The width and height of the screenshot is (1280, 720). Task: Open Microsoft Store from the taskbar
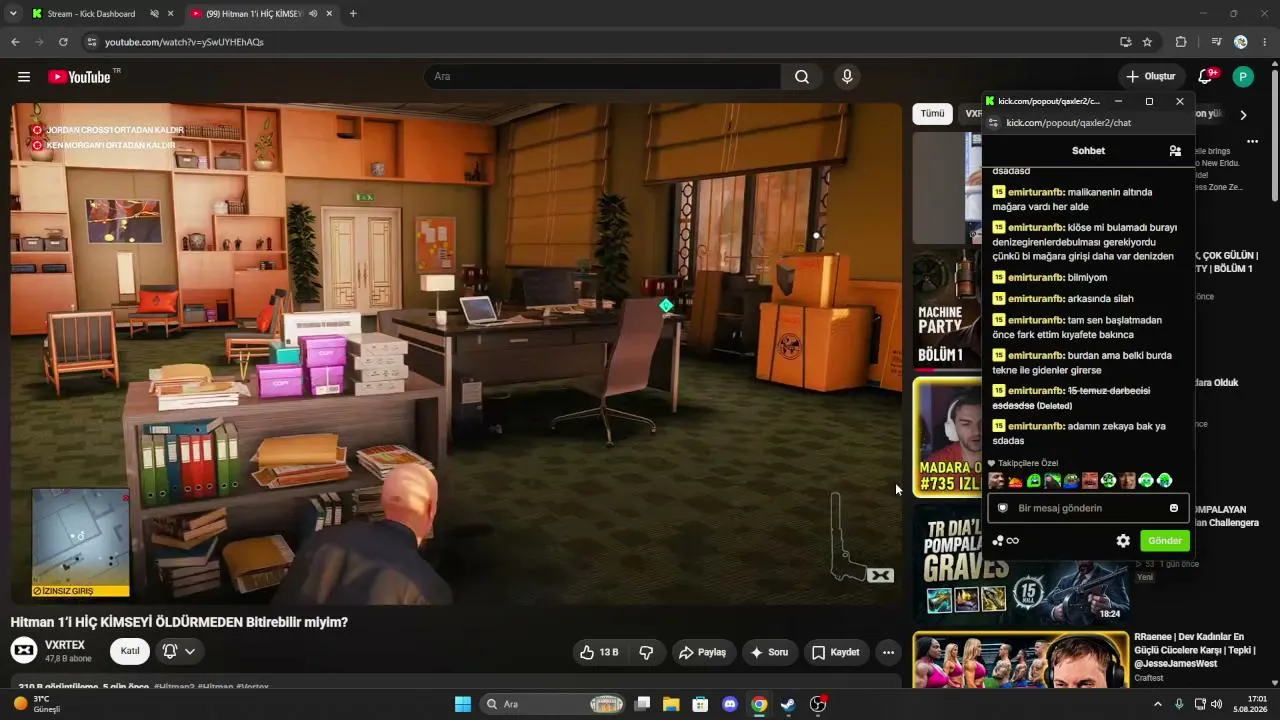pos(700,704)
